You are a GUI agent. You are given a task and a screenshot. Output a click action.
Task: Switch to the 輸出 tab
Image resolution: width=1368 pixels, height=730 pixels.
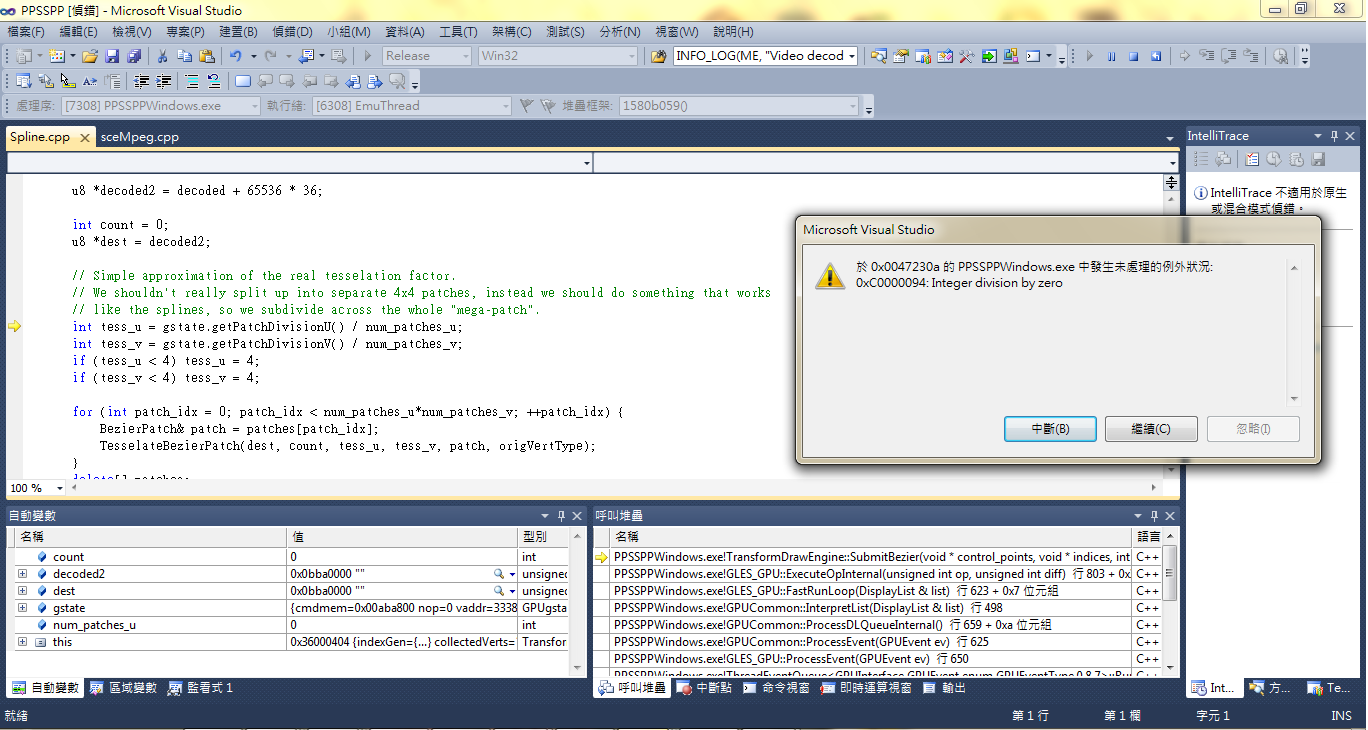[x=945, y=688]
